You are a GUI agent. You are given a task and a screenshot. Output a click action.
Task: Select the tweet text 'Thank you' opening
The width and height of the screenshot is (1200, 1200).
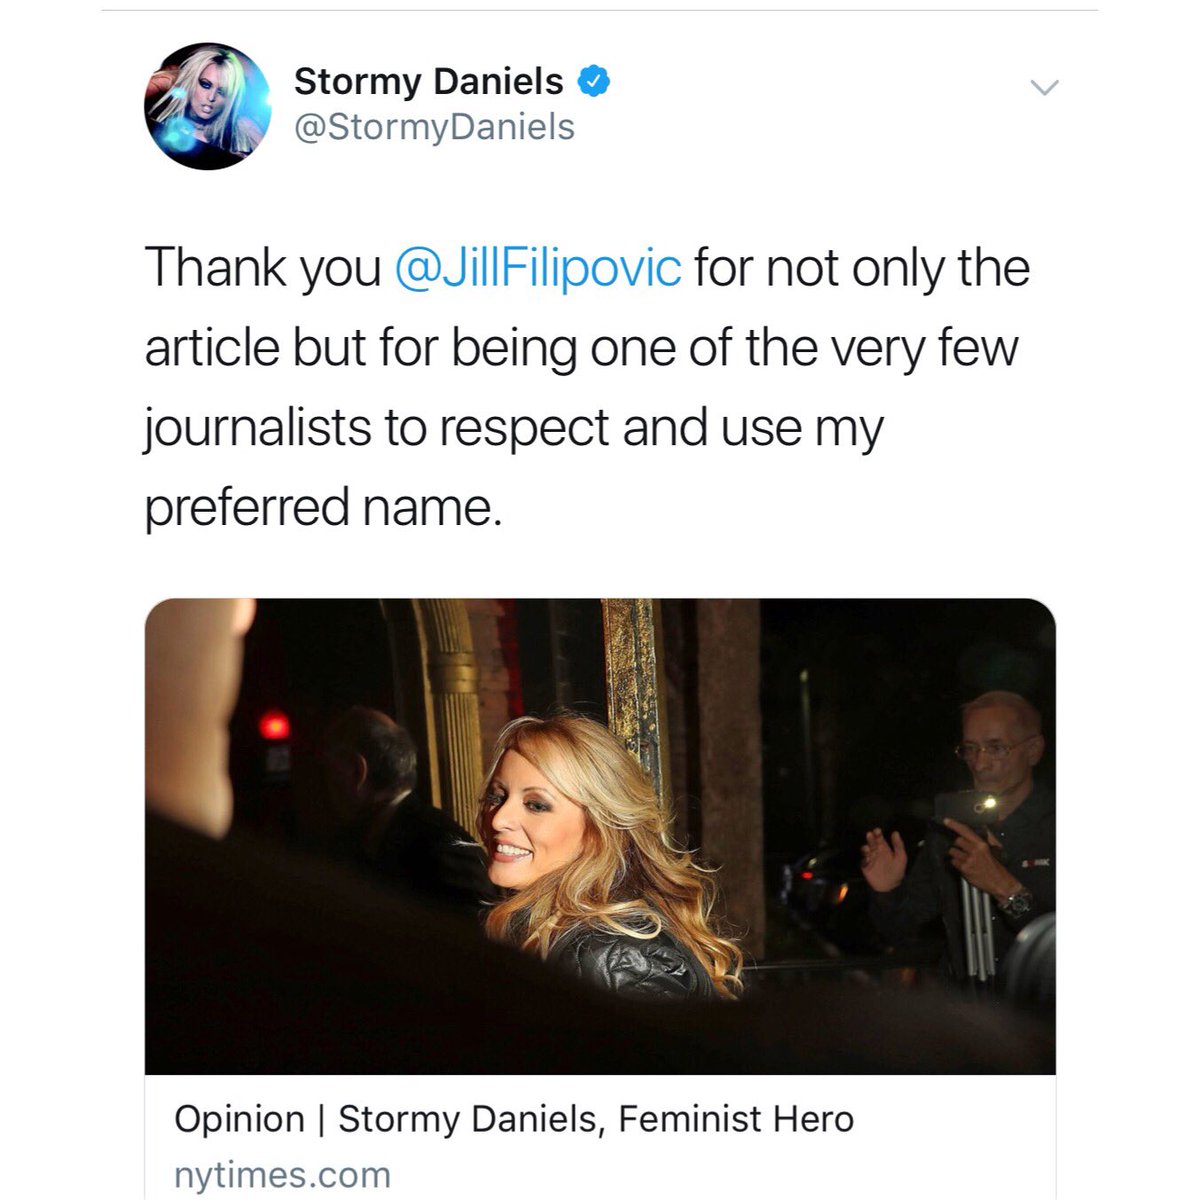click(x=264, y=268)
